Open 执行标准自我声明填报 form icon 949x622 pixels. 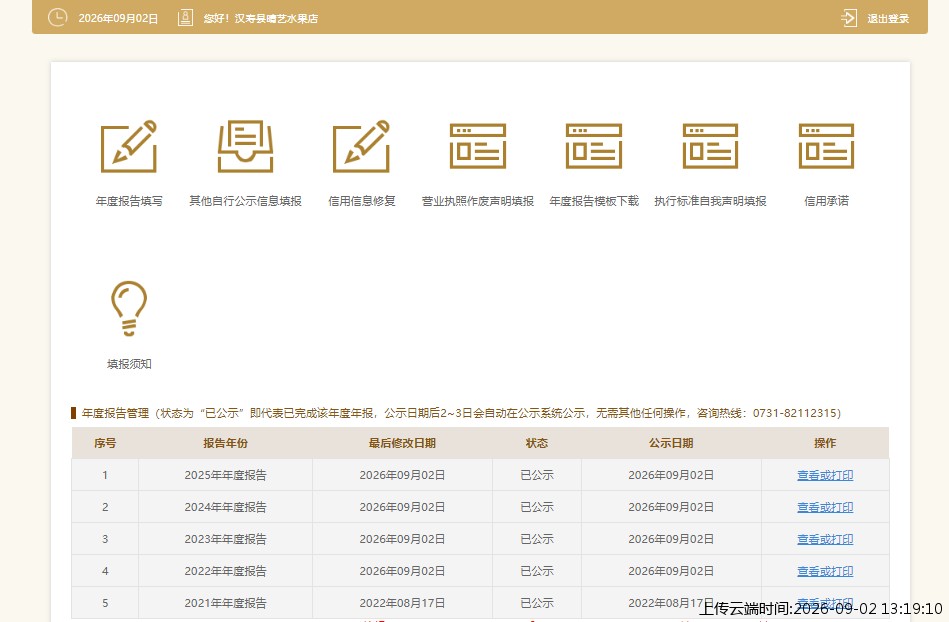(x=710, y=146)
